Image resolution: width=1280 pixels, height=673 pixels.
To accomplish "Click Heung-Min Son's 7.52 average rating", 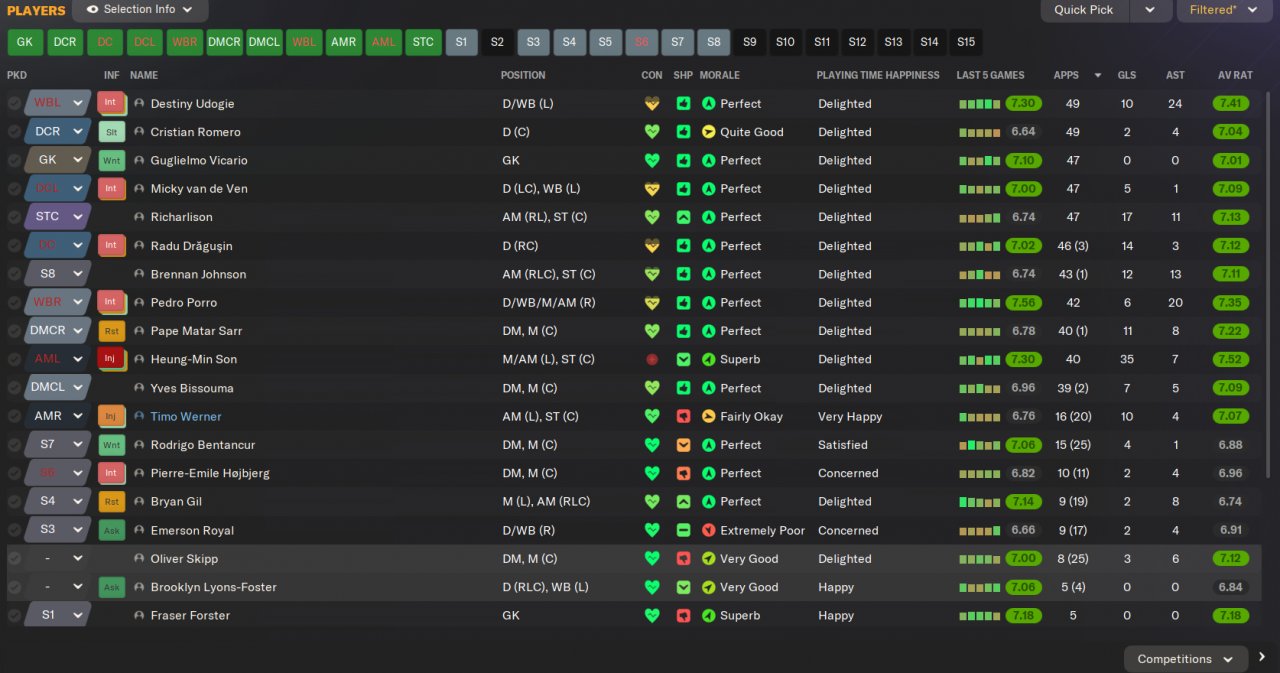I will click(x=1231, y=359).
